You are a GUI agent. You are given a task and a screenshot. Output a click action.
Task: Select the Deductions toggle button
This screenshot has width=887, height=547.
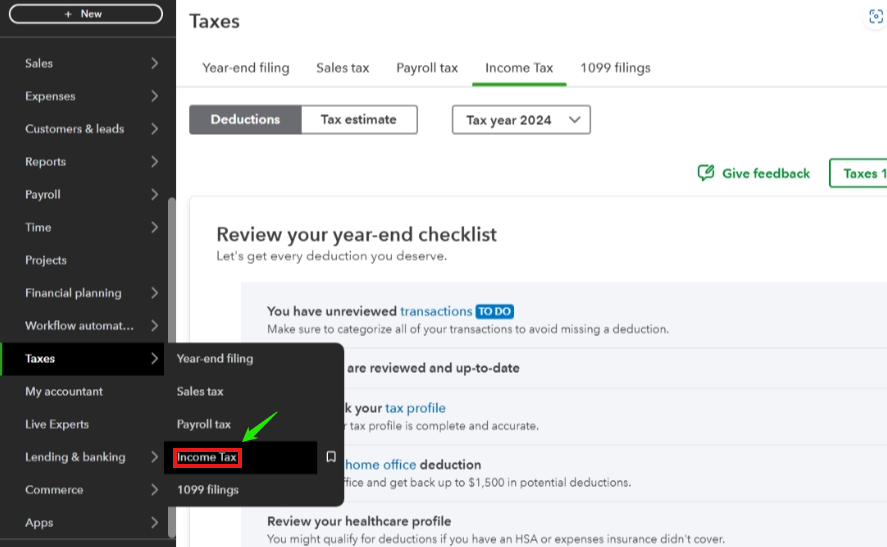point(246,119)
